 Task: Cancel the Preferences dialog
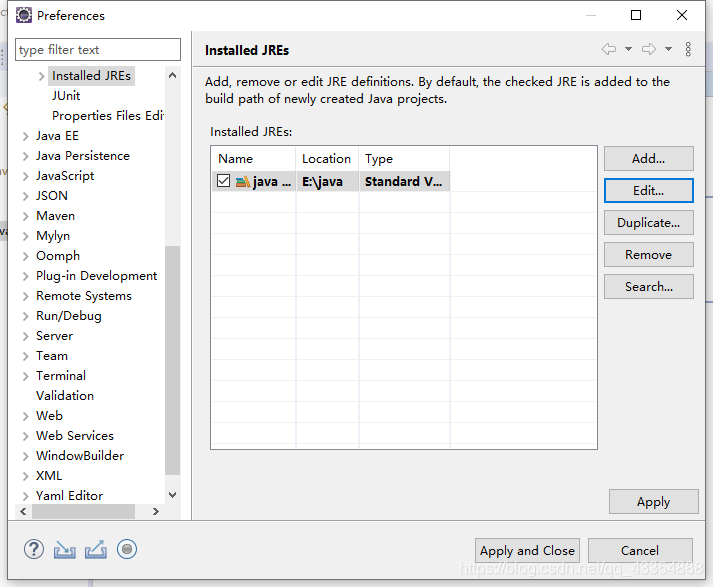(640, 551)
